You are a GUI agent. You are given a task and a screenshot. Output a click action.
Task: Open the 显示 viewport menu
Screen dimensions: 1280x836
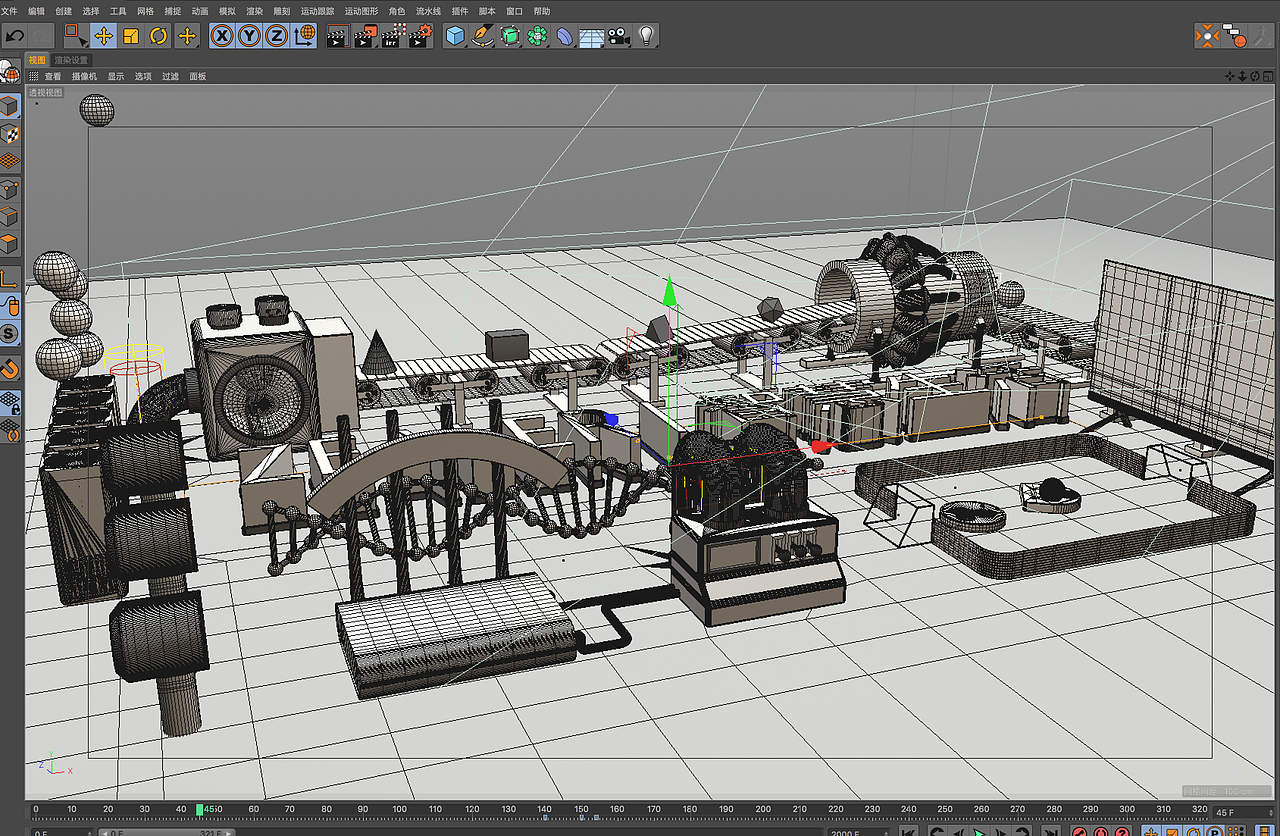point(116,76)
